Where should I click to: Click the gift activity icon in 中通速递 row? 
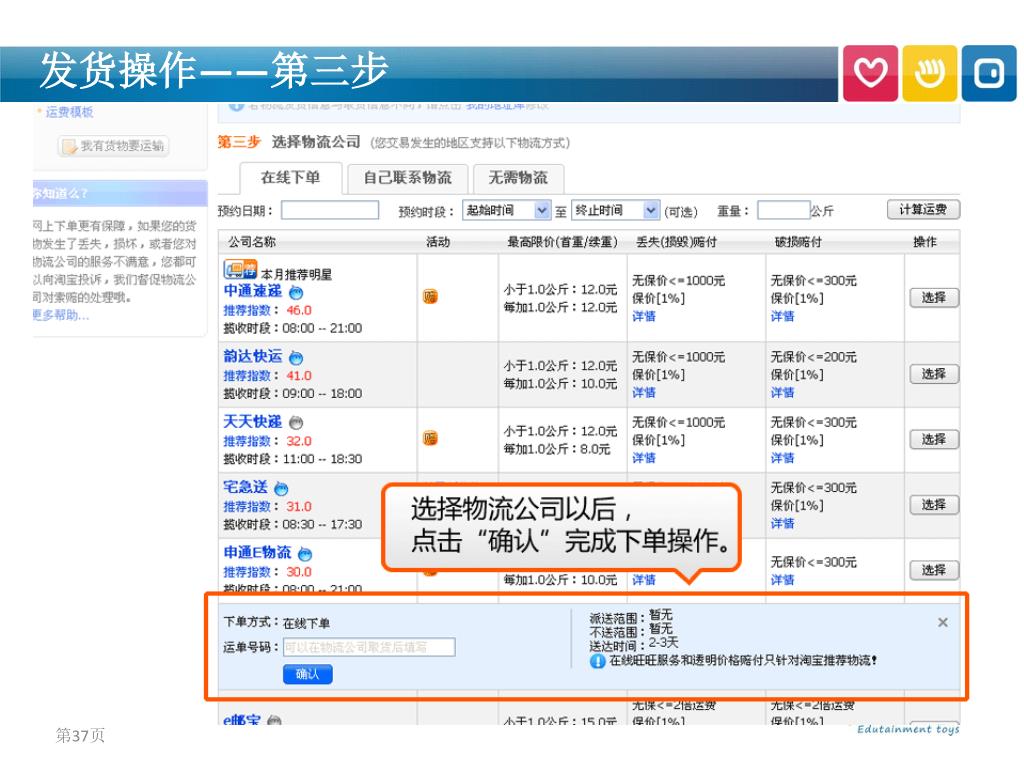pyautogui.click(x=430, y=296)
